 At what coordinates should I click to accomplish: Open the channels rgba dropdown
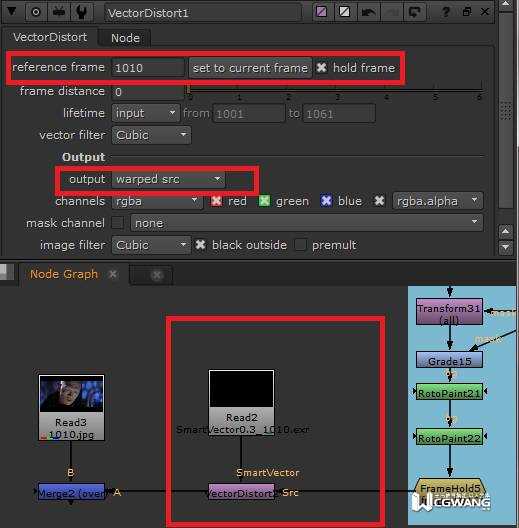coord(157,201)
